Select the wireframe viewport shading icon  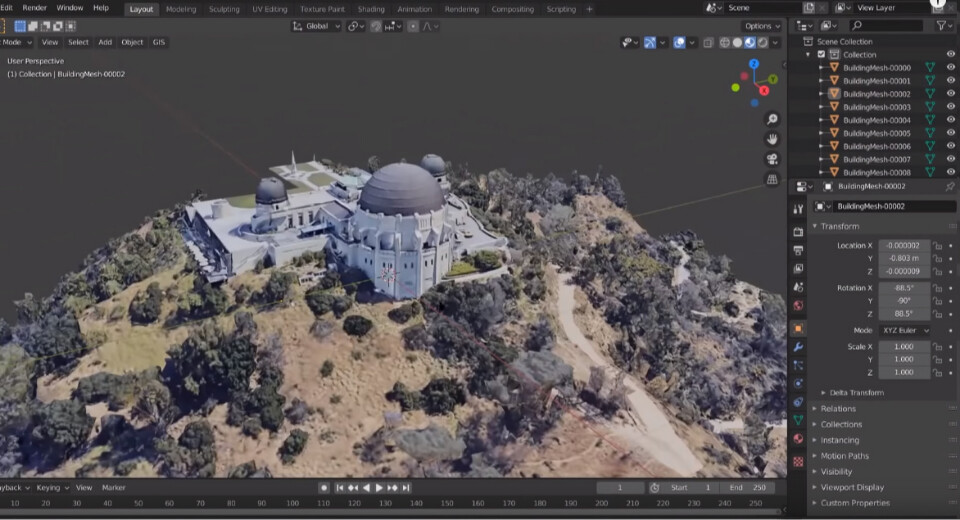(x=724, y=43)
